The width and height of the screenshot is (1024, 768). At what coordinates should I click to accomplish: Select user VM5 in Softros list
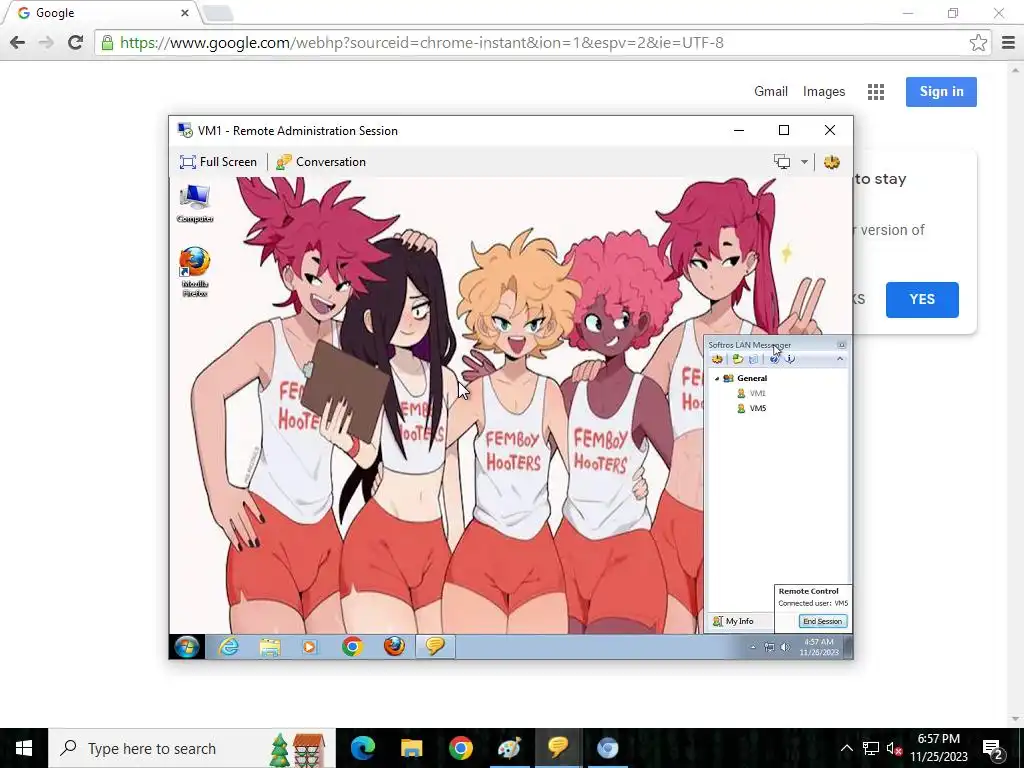coord(758,408)
